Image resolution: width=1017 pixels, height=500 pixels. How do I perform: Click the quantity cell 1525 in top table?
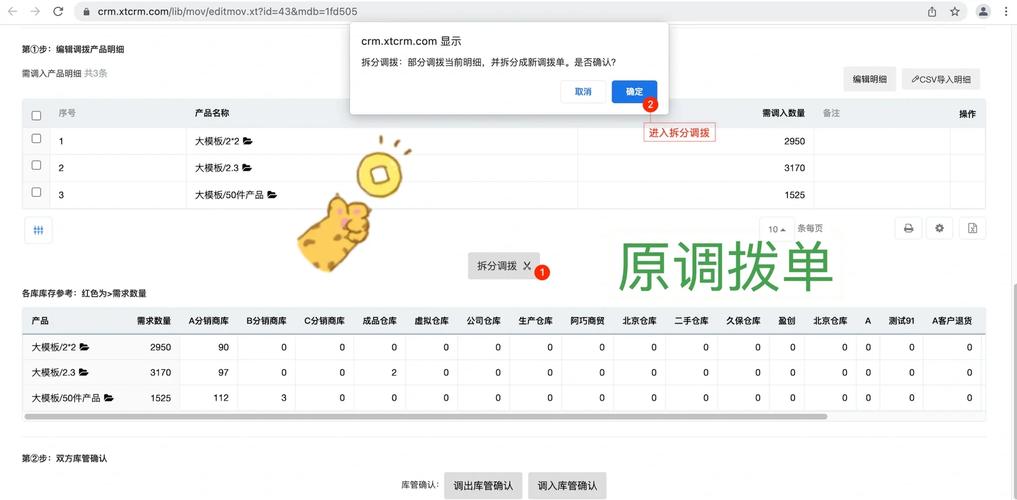(x=795, y=195)
